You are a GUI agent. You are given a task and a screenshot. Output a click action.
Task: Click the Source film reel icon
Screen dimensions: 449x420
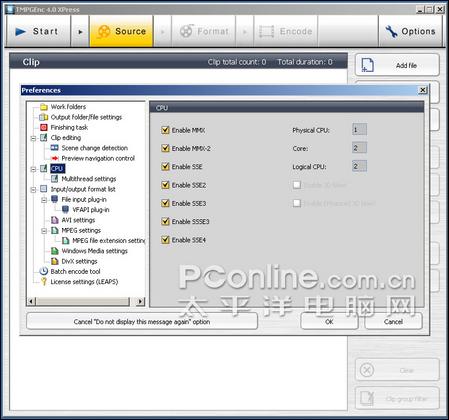(x=104, y=32)
